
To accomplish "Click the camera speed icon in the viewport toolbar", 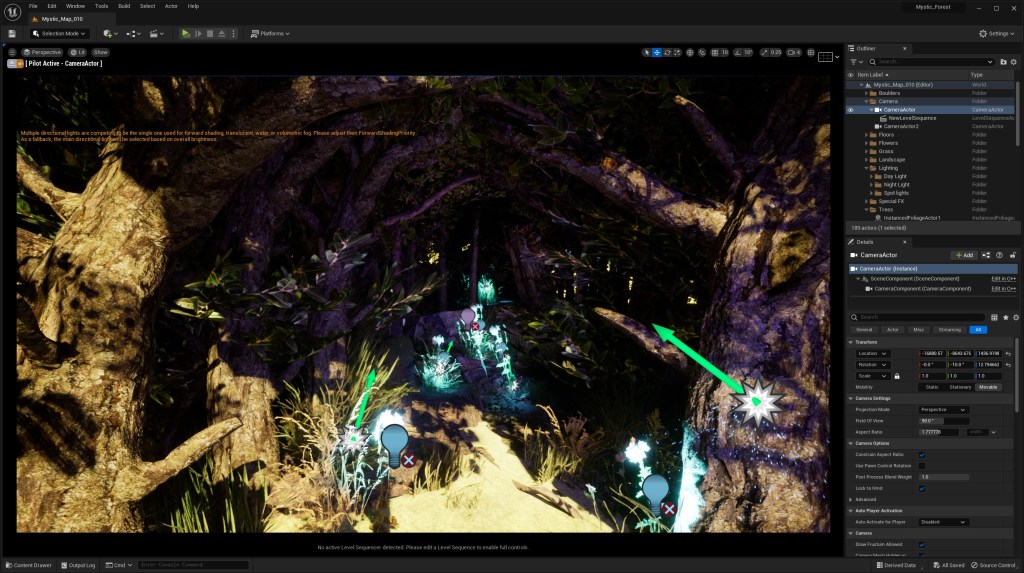I will 789,52.
